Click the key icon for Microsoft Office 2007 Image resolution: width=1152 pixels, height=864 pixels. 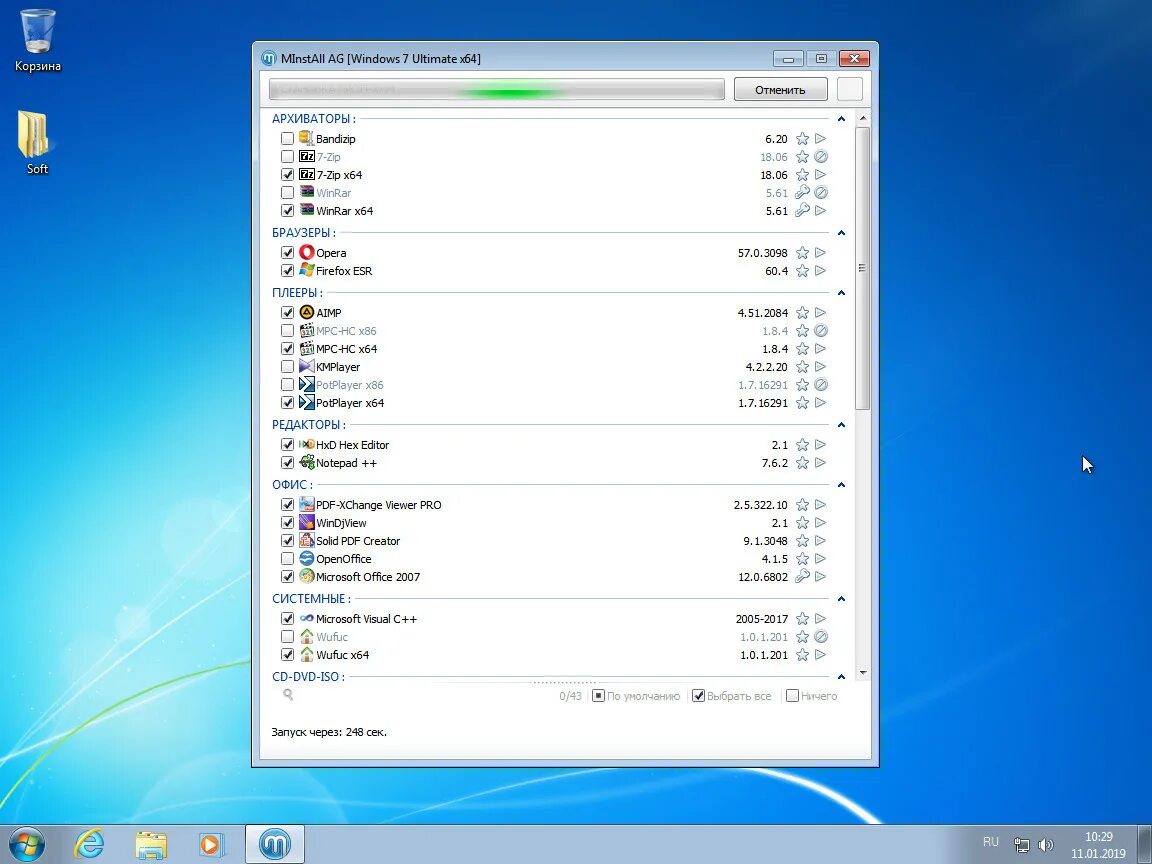(x=802, y=577)
